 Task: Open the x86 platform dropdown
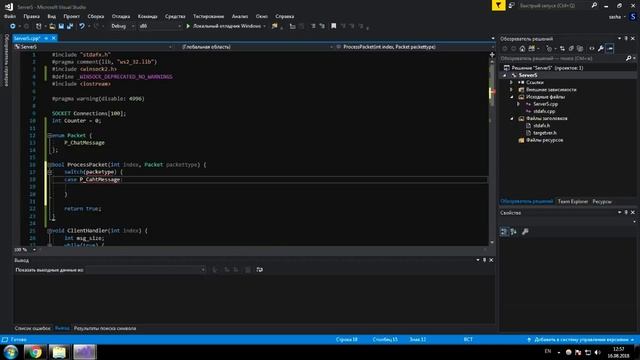[x=160, y=26]
